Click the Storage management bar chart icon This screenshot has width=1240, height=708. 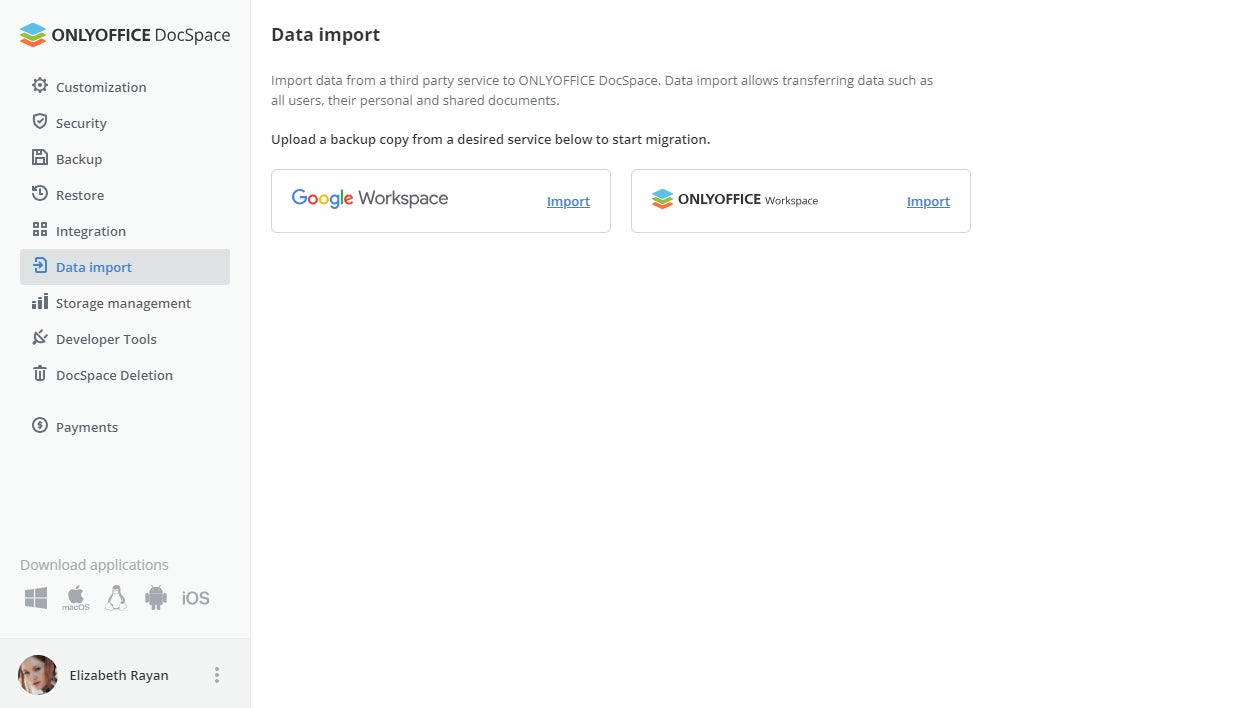(x=40, y=302)
